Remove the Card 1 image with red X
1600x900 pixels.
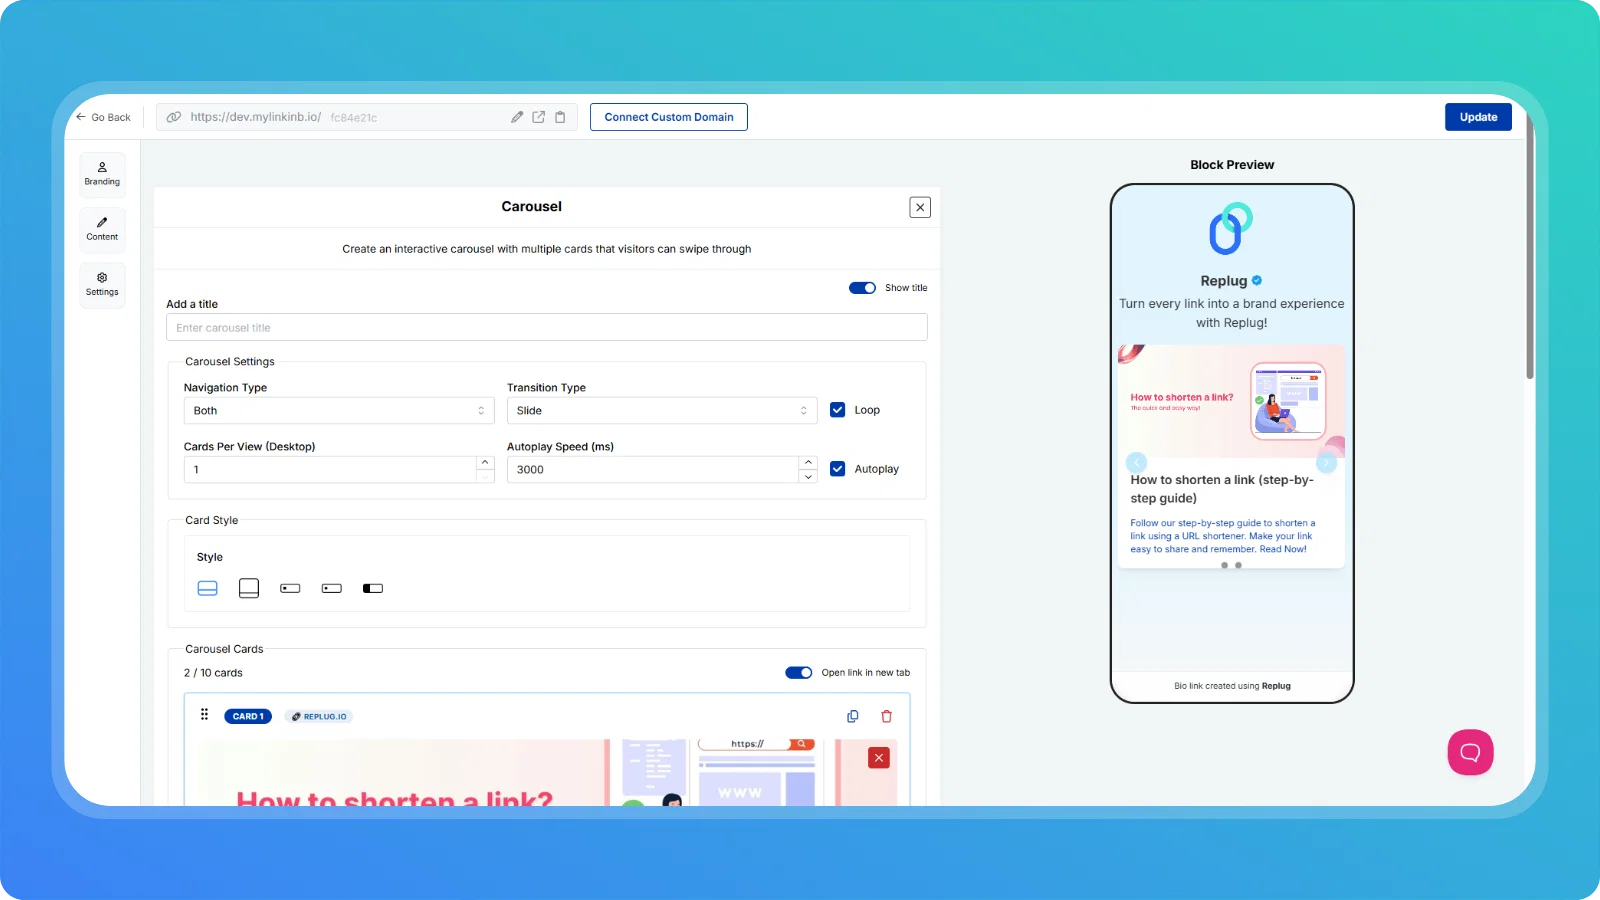click(x=879, y=758)
